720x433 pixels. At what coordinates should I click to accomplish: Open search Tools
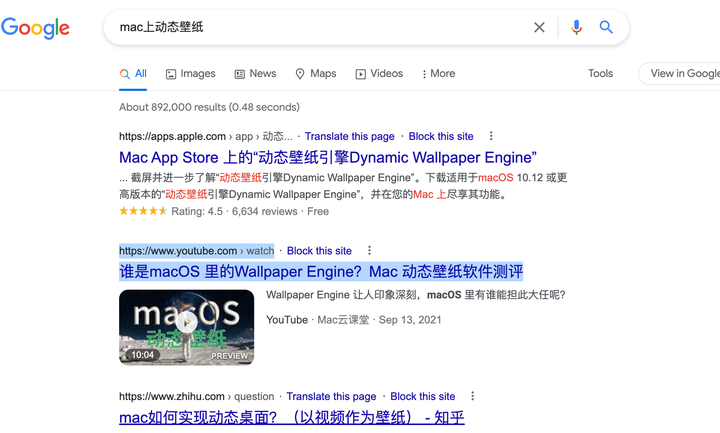600,73
